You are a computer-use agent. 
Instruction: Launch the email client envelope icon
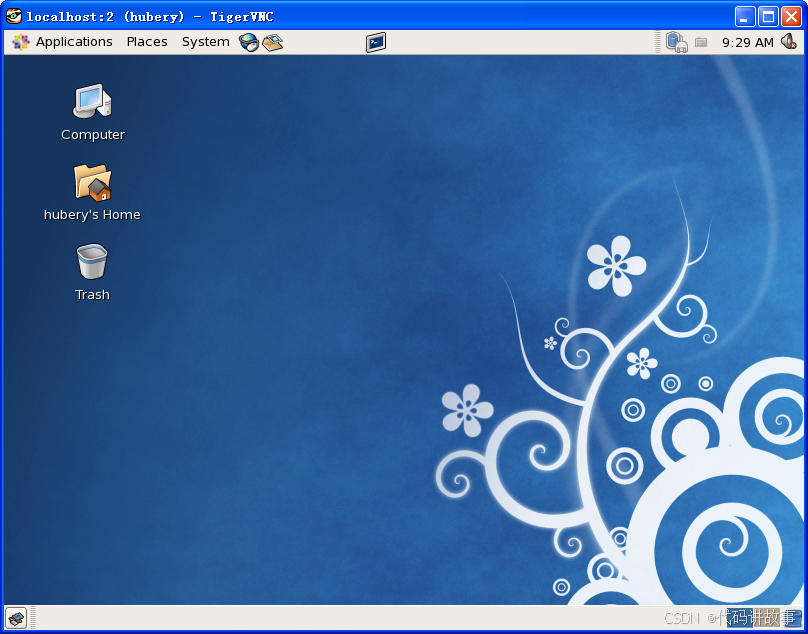click(272, 42)
